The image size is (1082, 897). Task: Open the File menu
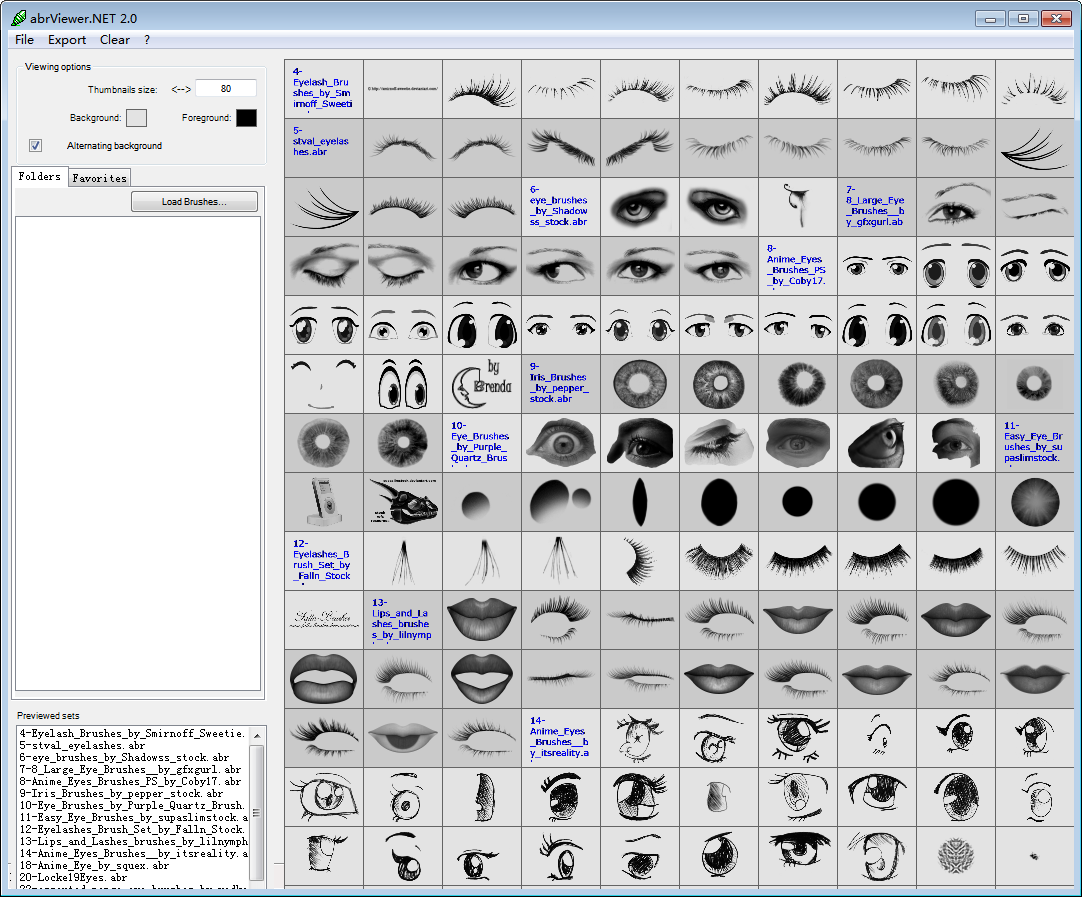[x=24, y=40]
